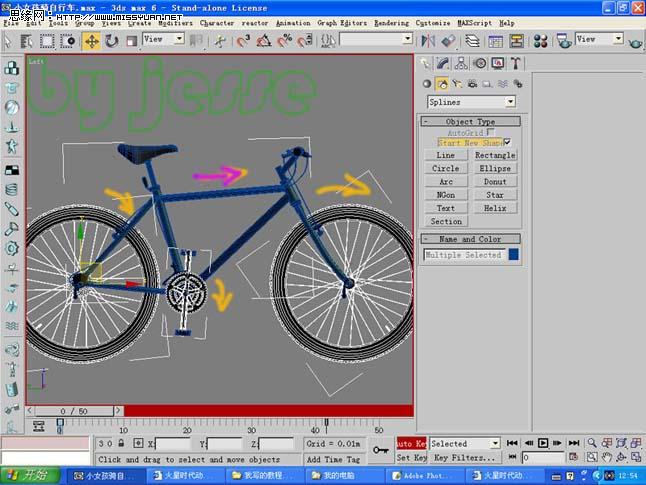Enable the AutoGrid checkbox
Screen dimensions: 646x485
(490, 132)
